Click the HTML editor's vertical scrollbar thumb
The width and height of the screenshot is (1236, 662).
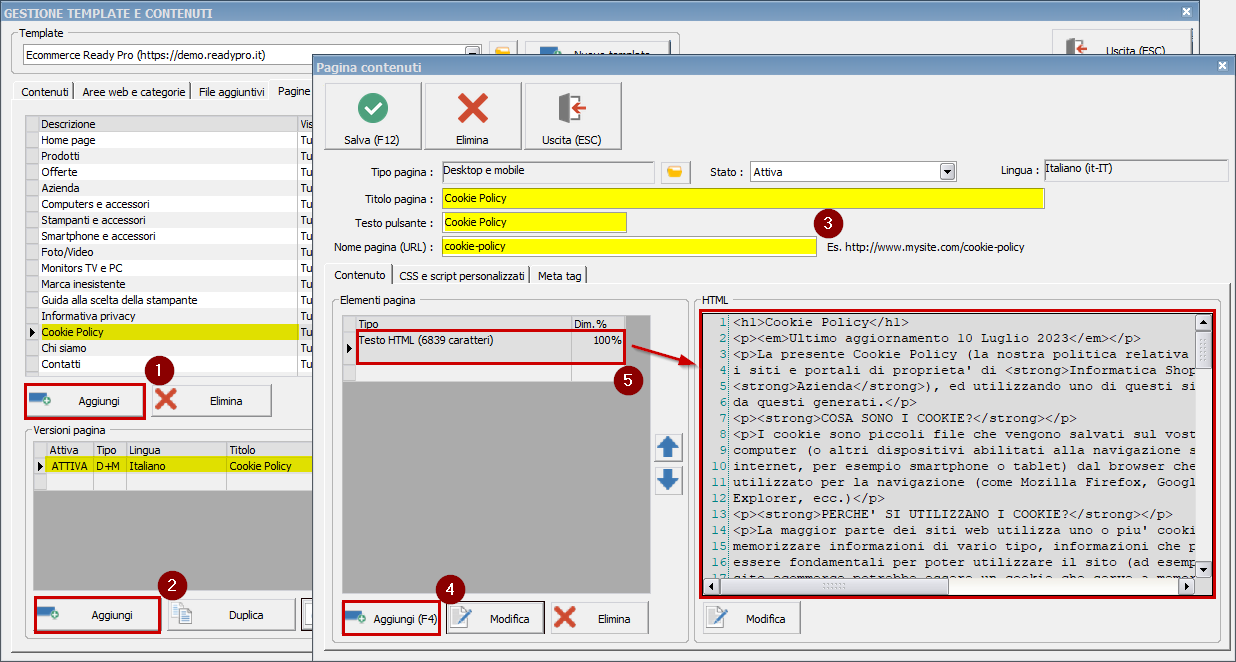coord(1204,349)
